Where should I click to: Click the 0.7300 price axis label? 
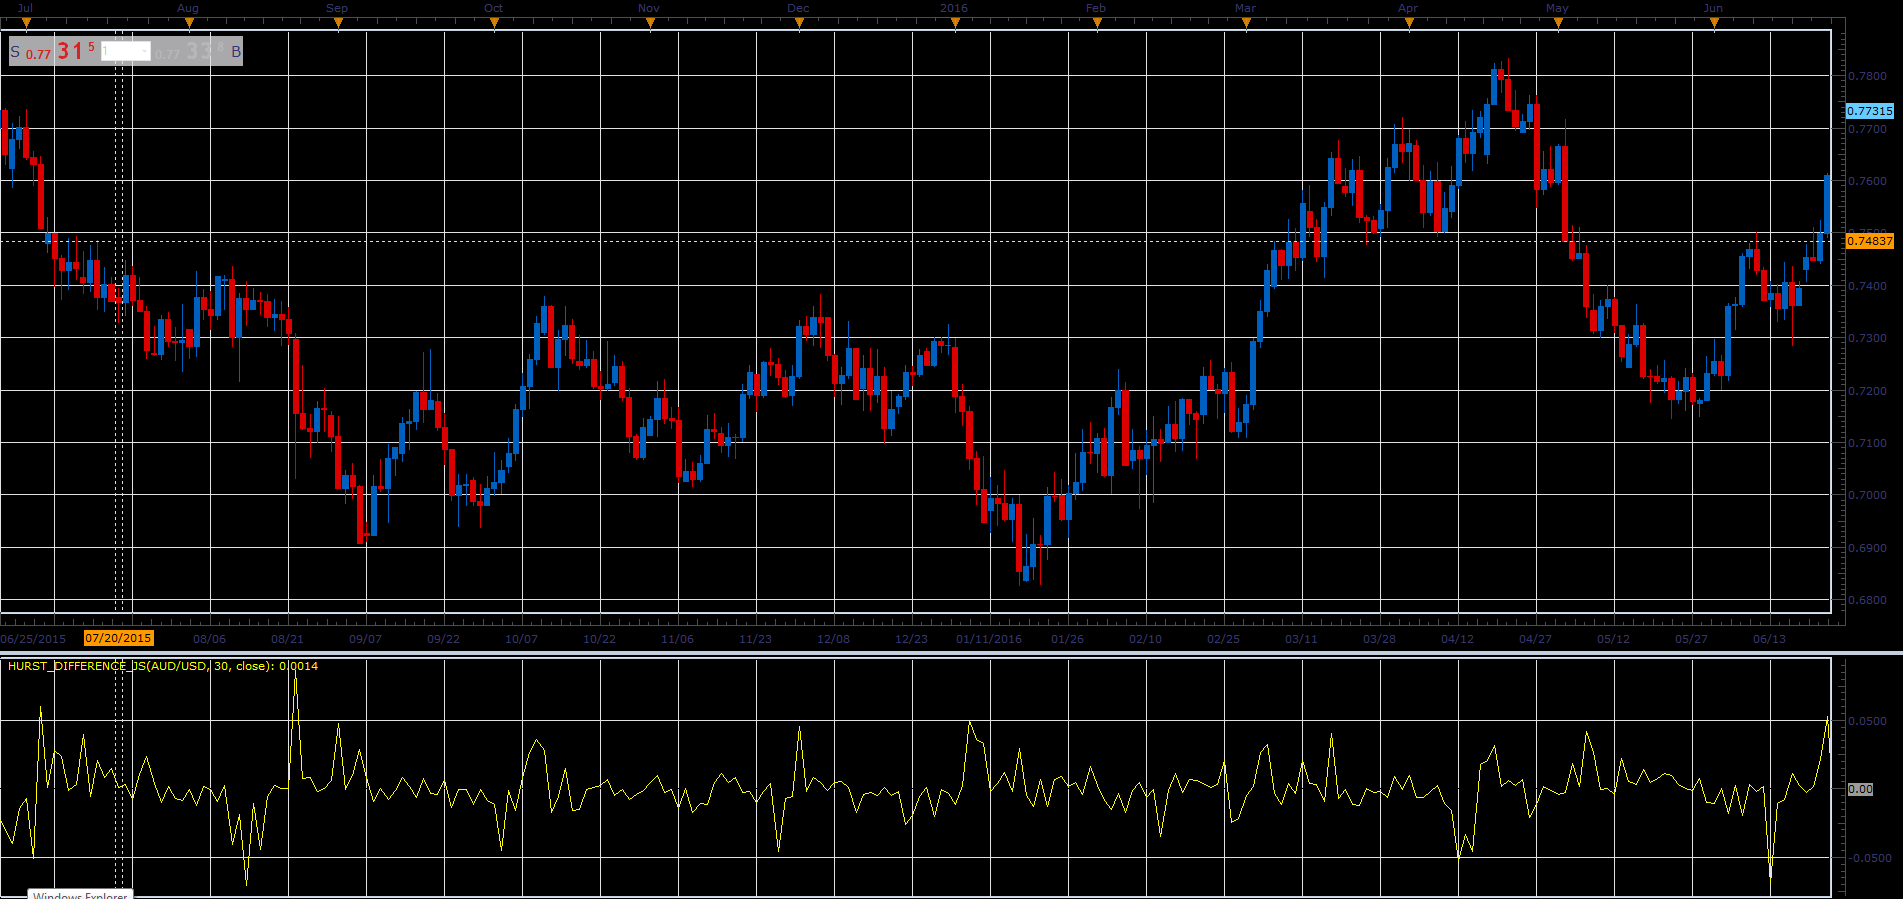pos(1867,338)
